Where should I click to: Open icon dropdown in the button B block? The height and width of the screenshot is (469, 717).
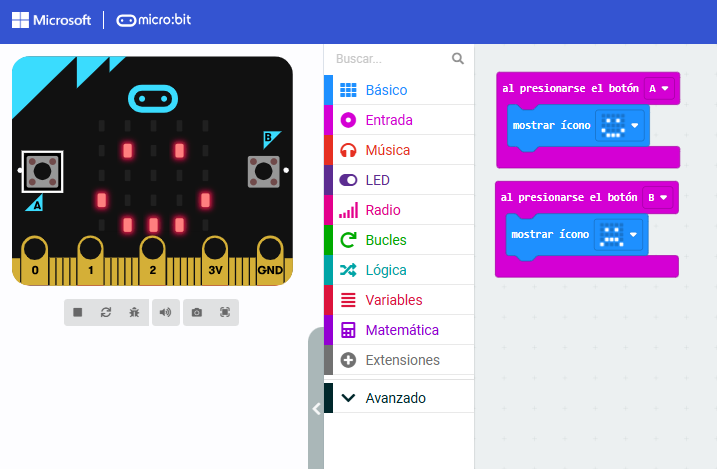click(618, 234)
